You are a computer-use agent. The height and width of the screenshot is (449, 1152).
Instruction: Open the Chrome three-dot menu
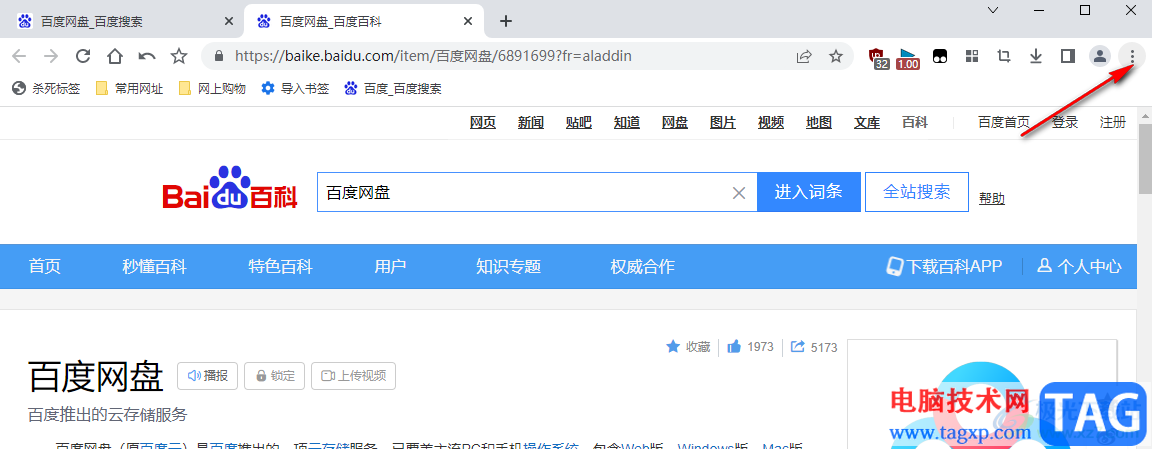[1132, 56]
